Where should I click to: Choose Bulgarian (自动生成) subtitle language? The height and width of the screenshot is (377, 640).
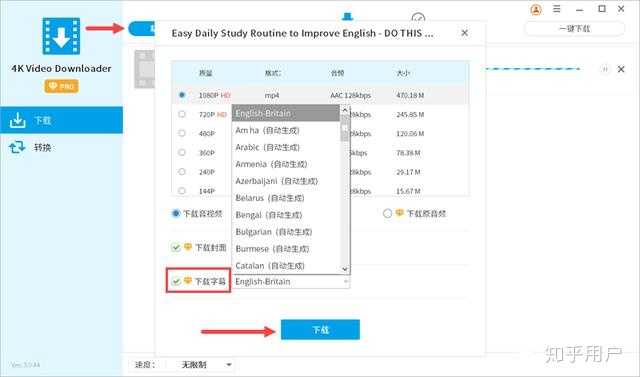point(286,232)
